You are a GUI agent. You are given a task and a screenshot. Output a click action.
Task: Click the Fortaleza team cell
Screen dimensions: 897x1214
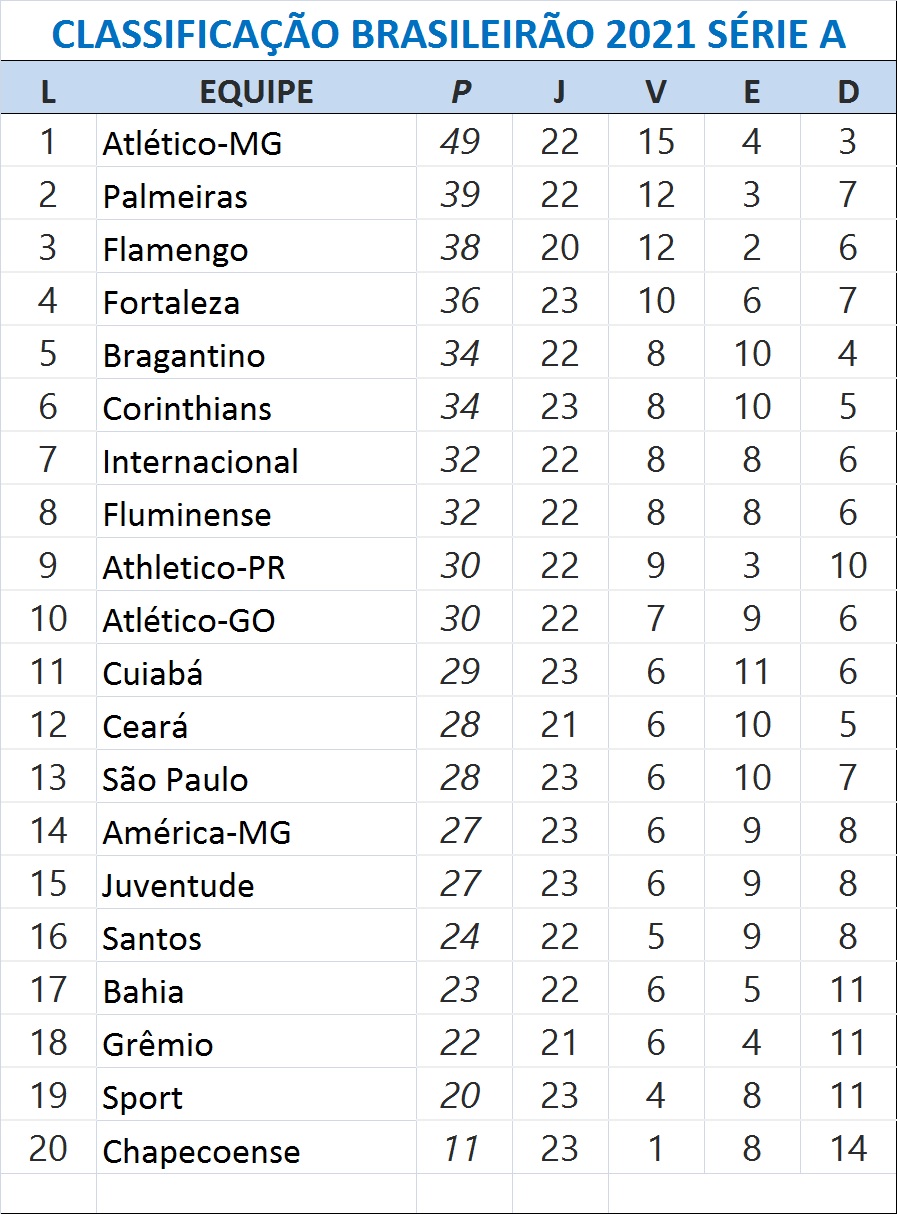pos(171,303)
